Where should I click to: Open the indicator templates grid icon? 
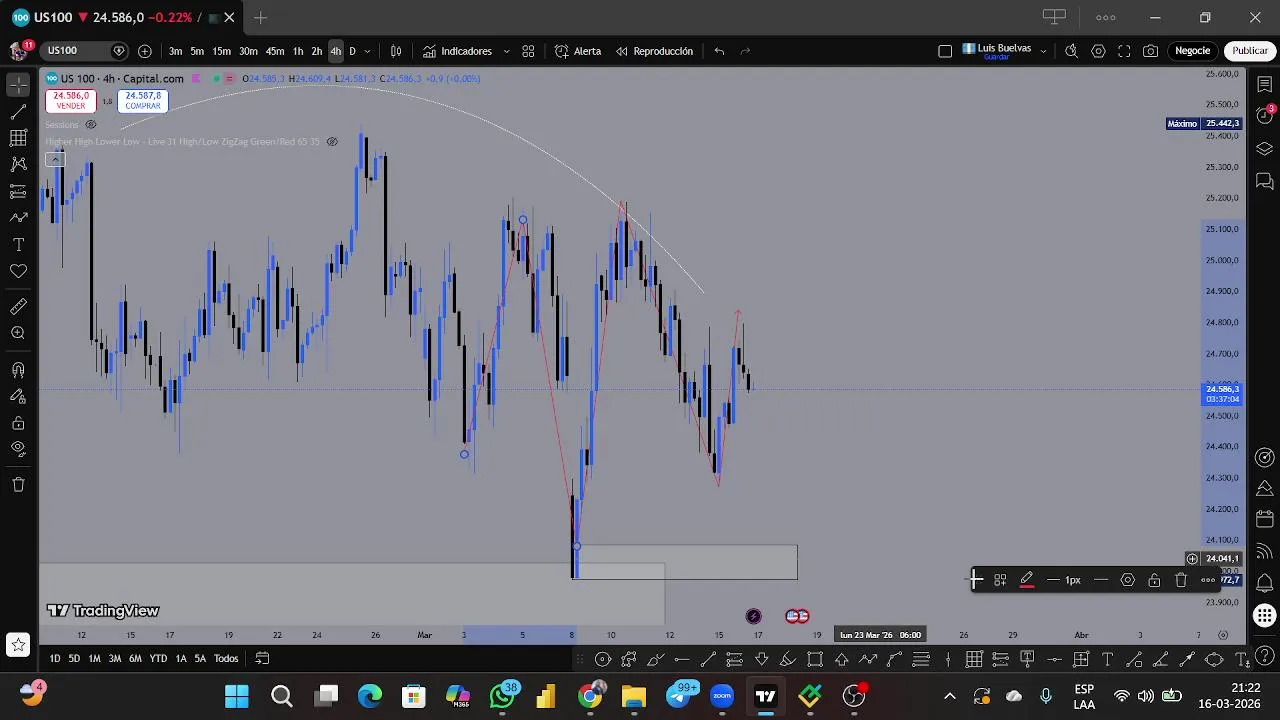click(x=528, y=51)
